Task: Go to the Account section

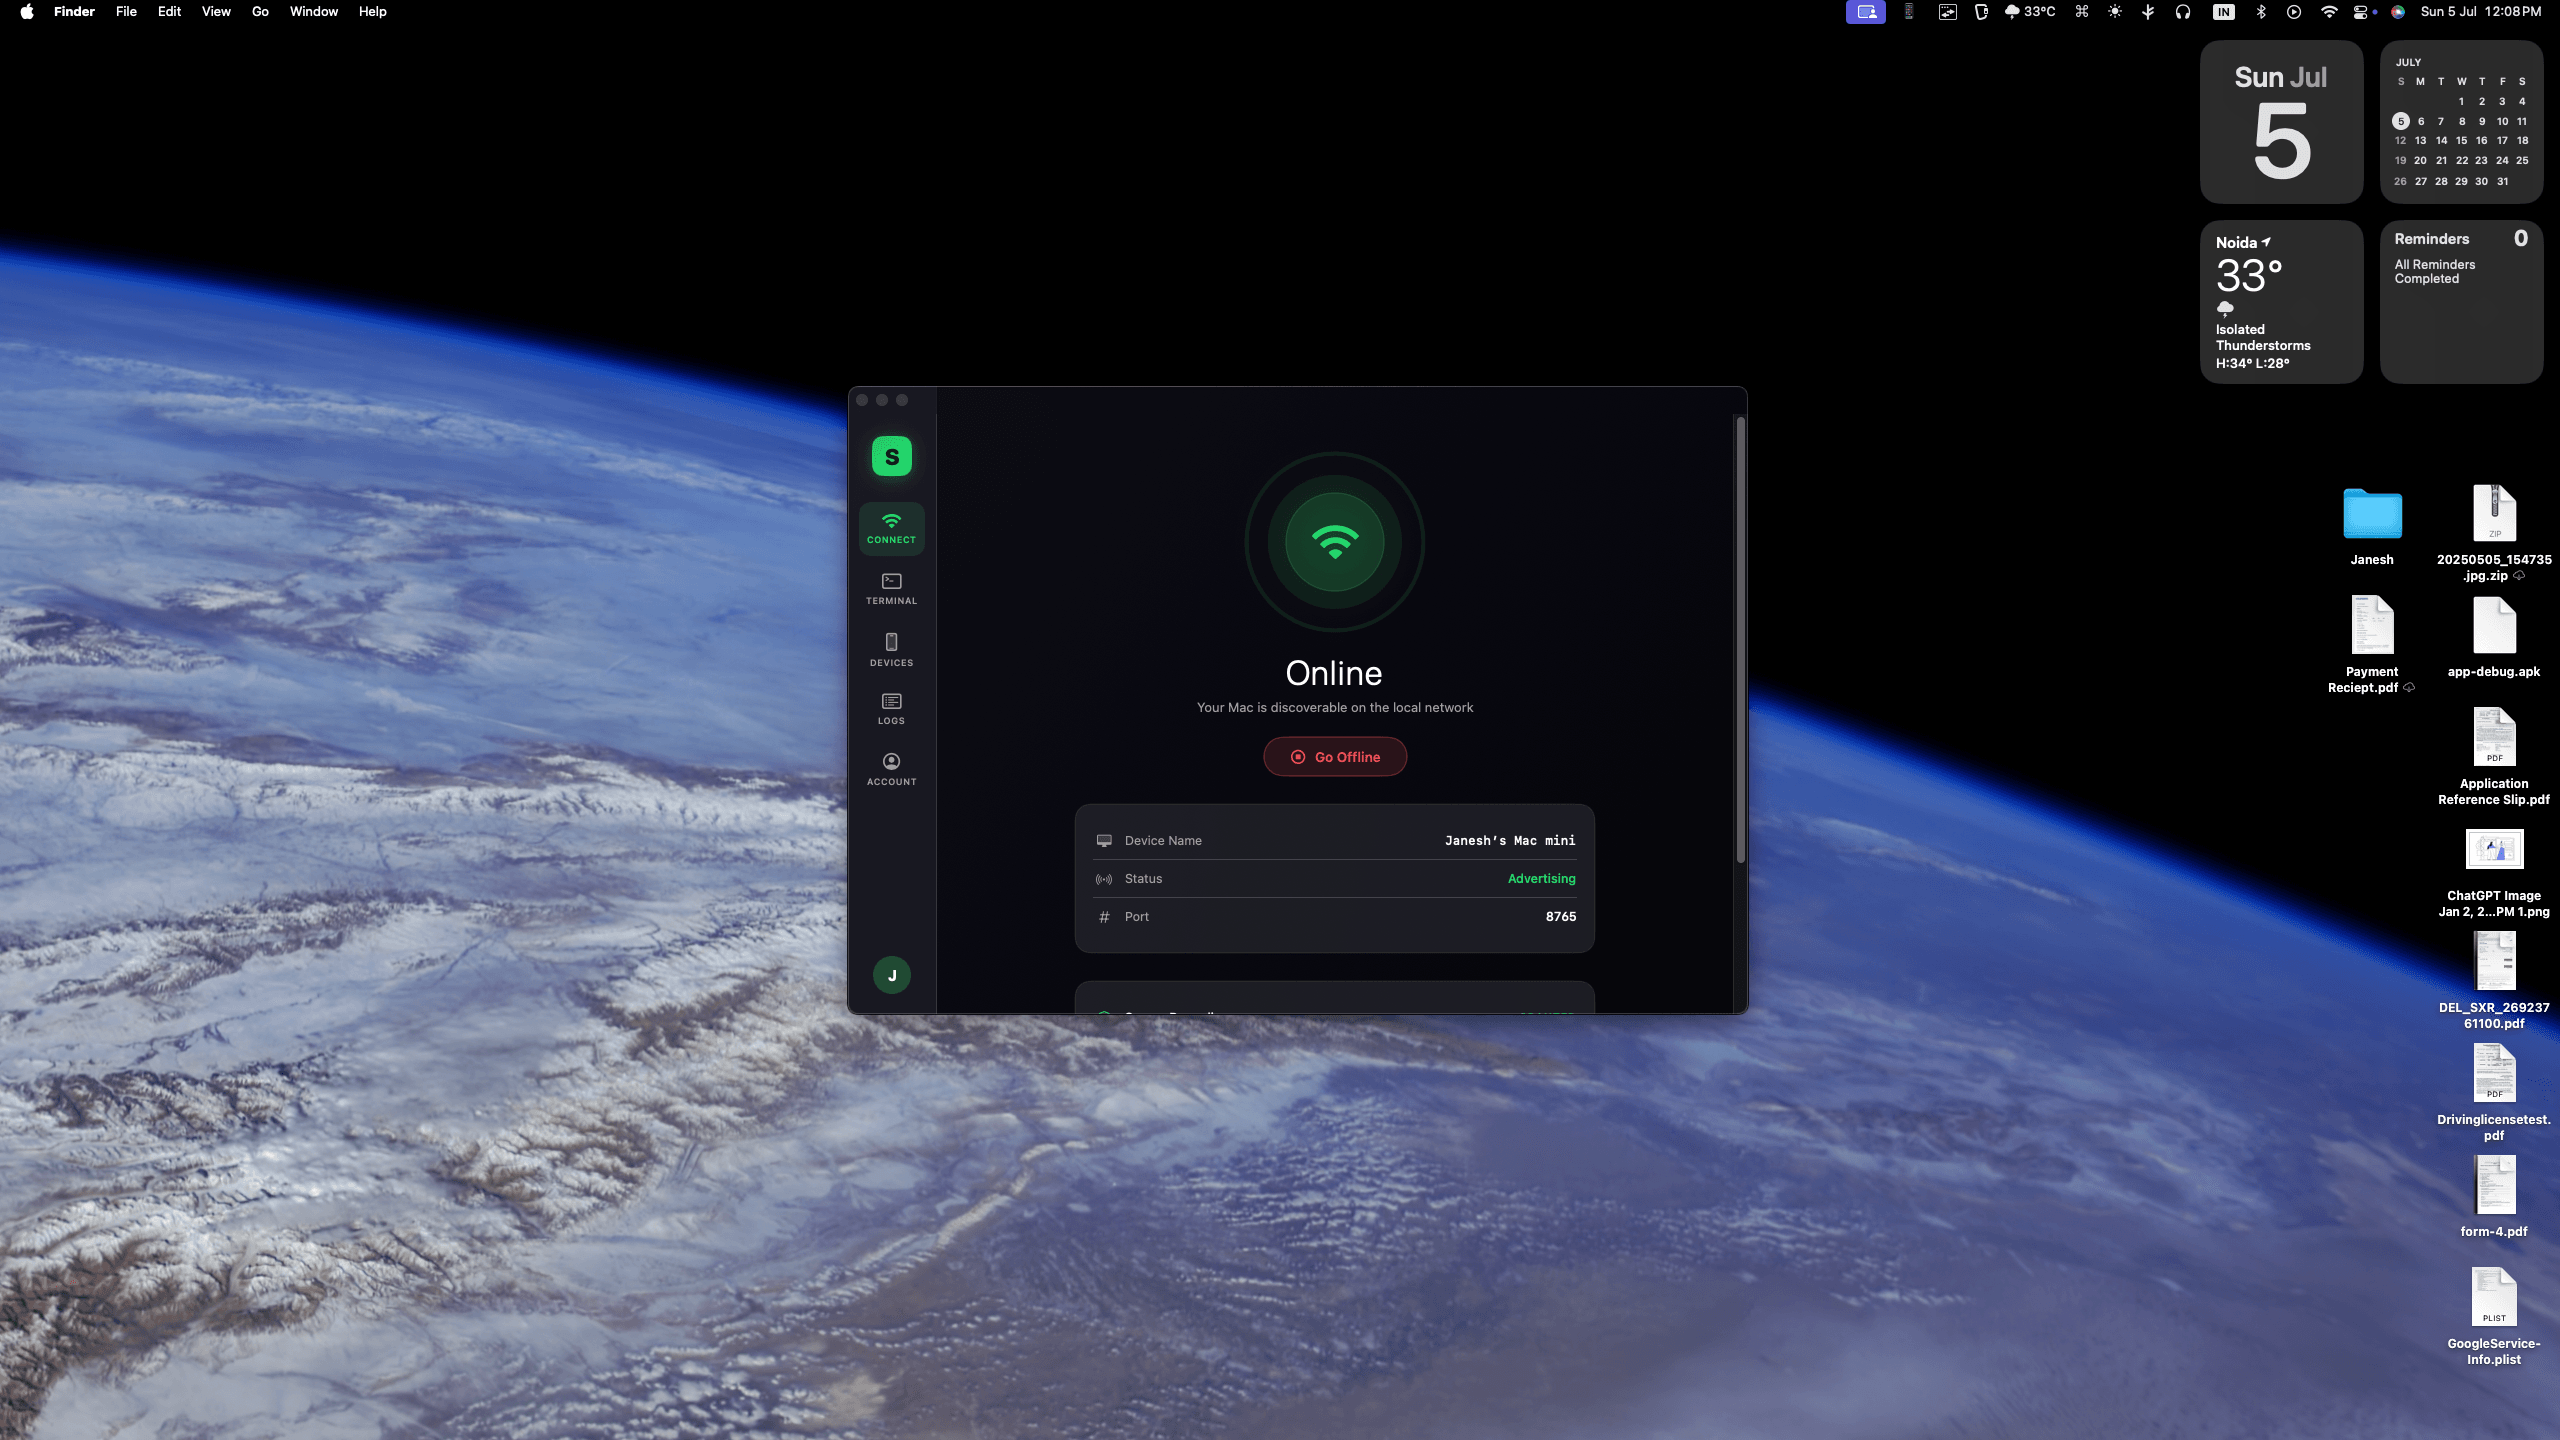Action: 891,770
